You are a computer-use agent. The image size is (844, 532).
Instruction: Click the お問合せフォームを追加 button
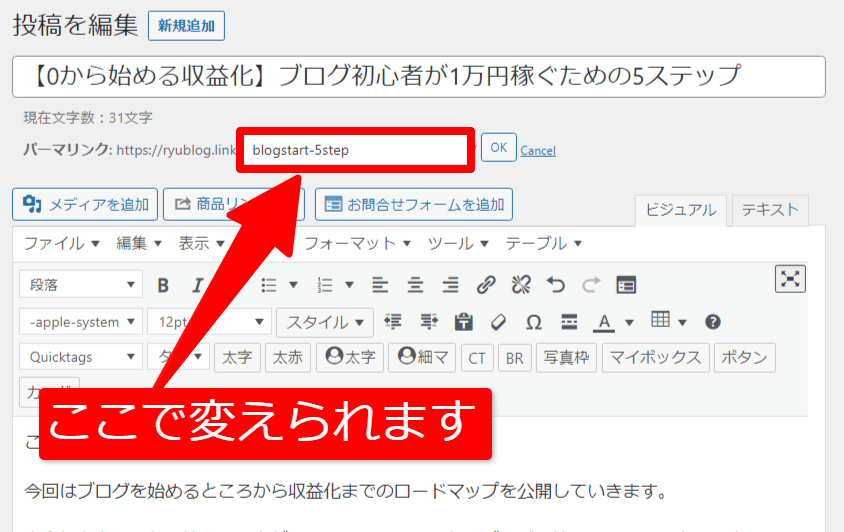point(413,204)
